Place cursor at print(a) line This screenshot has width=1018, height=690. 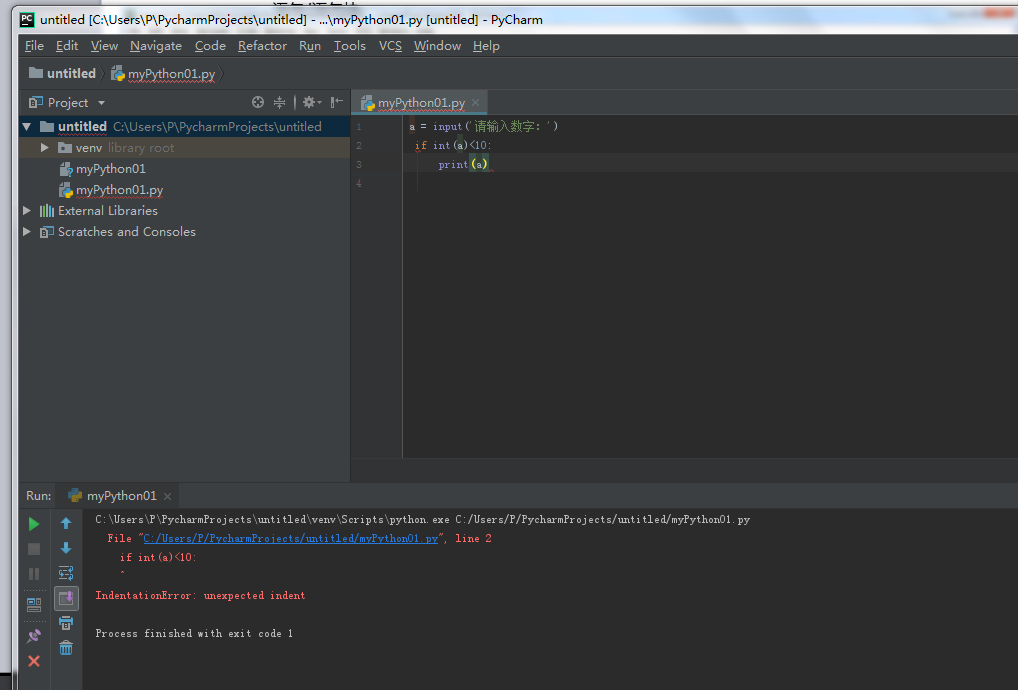point(464,165)
